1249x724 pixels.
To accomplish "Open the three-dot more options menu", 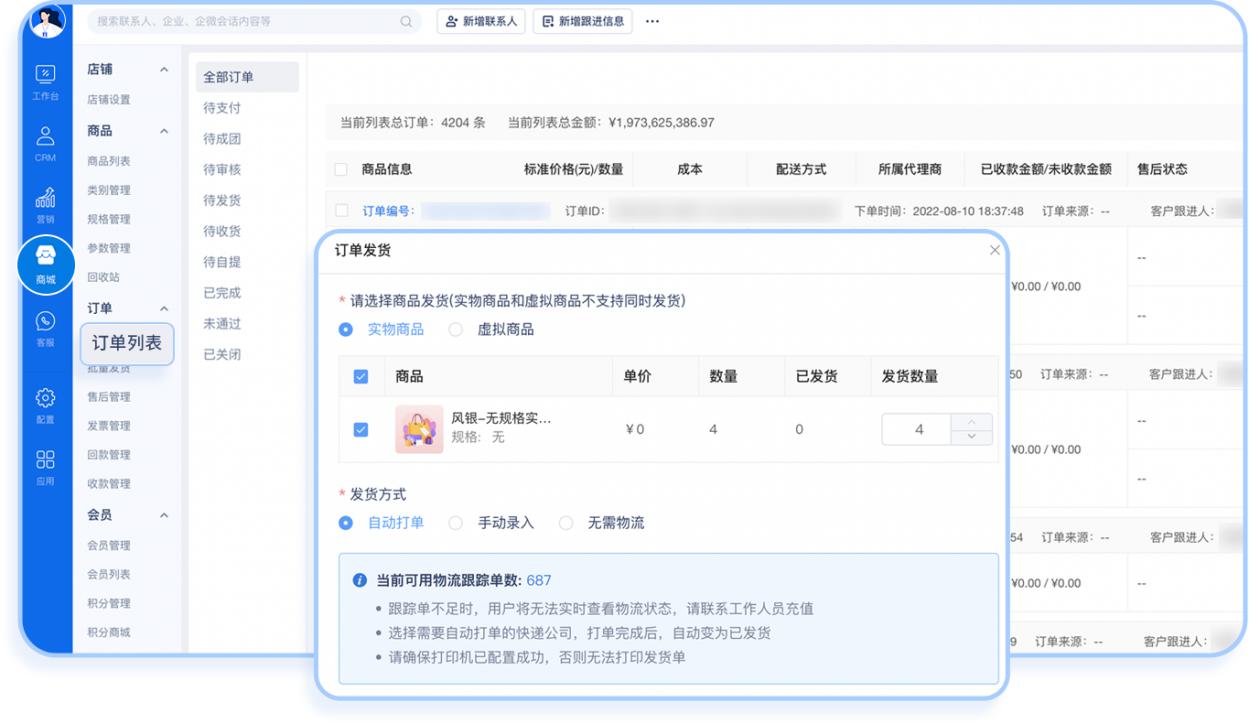I will [653, 21].
